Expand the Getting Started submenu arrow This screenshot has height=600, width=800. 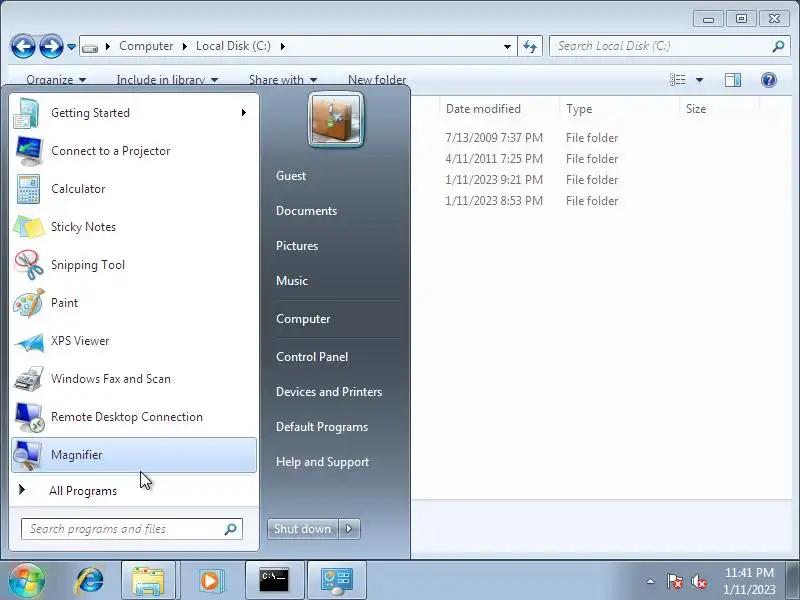pos(244,112)
